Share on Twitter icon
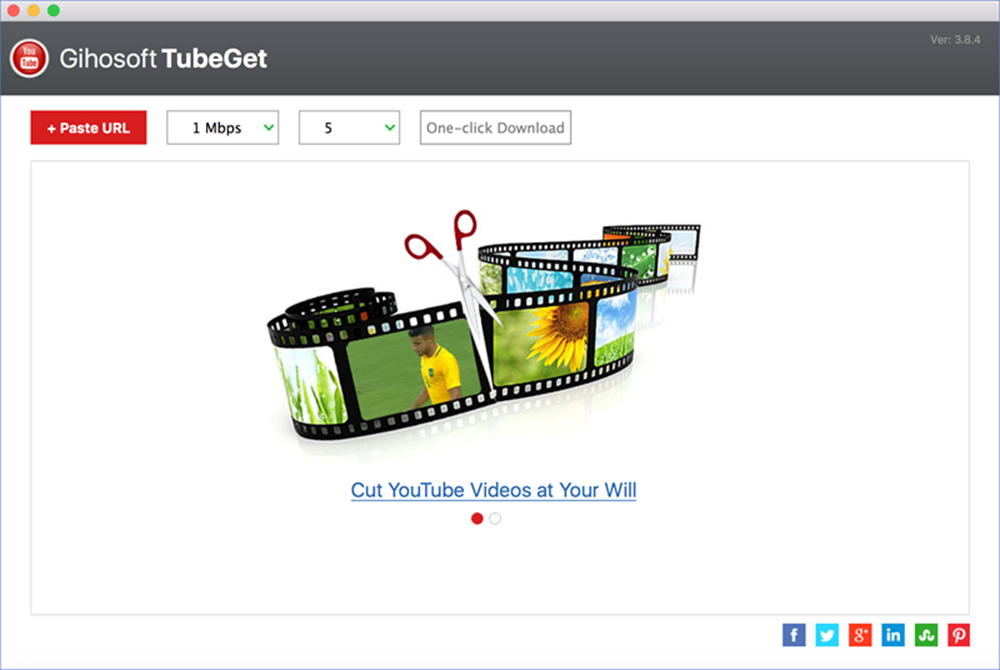This screenshot has width=1000, height=670. (827, 635)
